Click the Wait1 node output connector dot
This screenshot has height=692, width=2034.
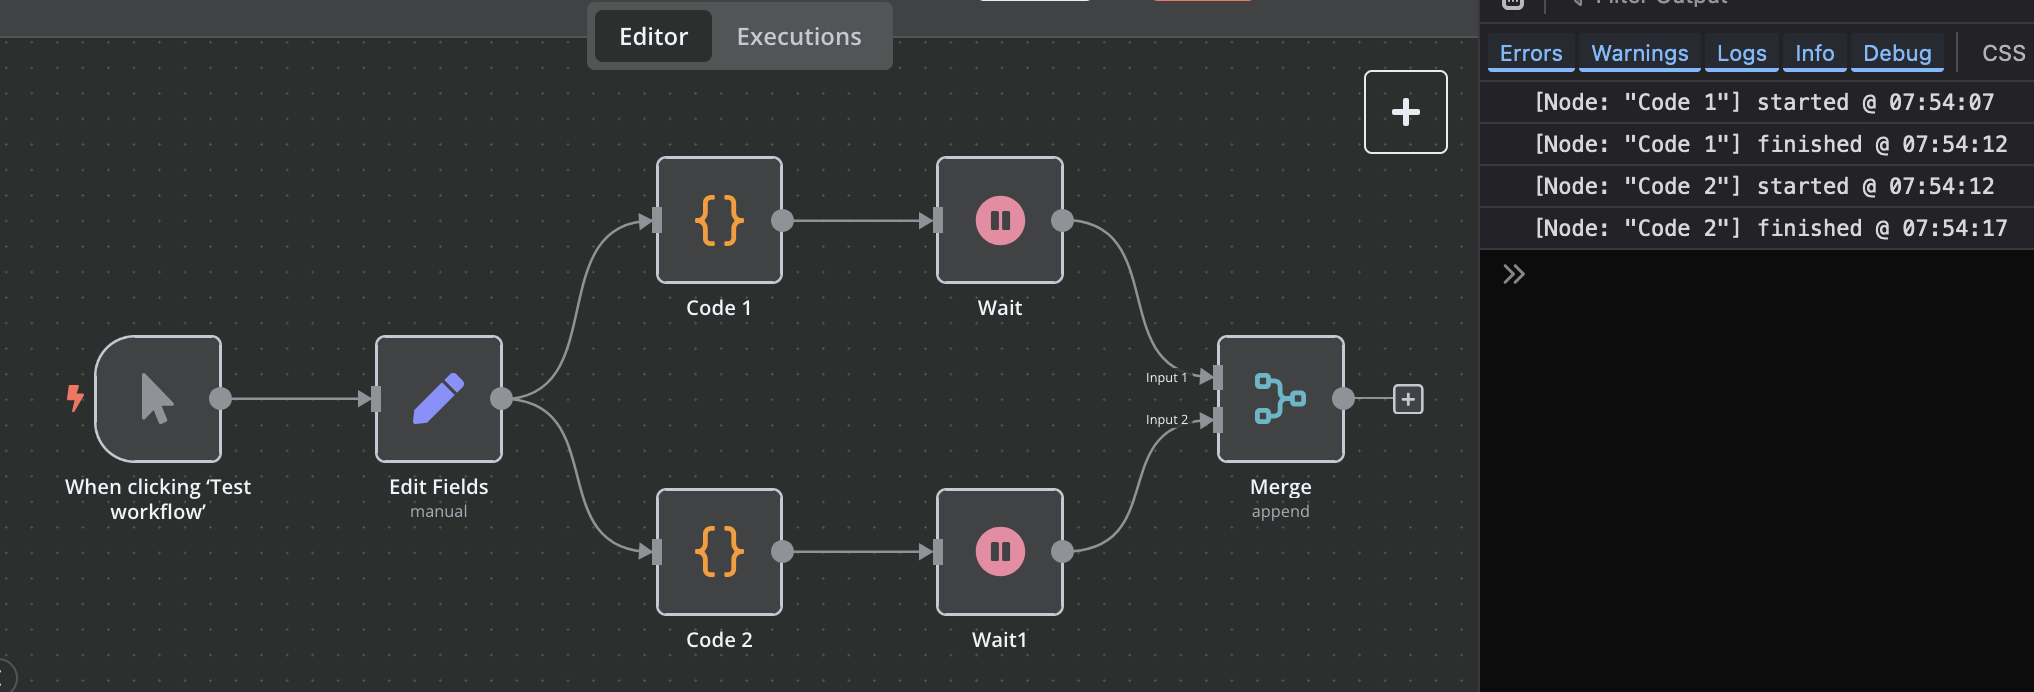click(1062, 551)
